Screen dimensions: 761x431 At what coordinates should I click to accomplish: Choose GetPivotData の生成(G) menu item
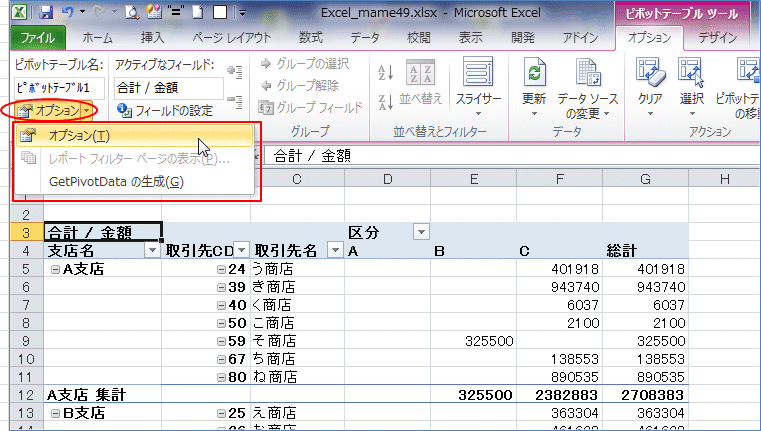click(115, 181)
